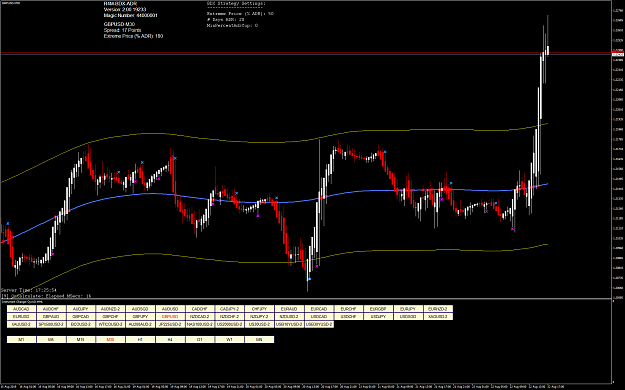Image resolution: width=625 pixels, height=390 pixels.
Task: Choose the USB30YUSD-2 bond button
Action: [319, 325]
